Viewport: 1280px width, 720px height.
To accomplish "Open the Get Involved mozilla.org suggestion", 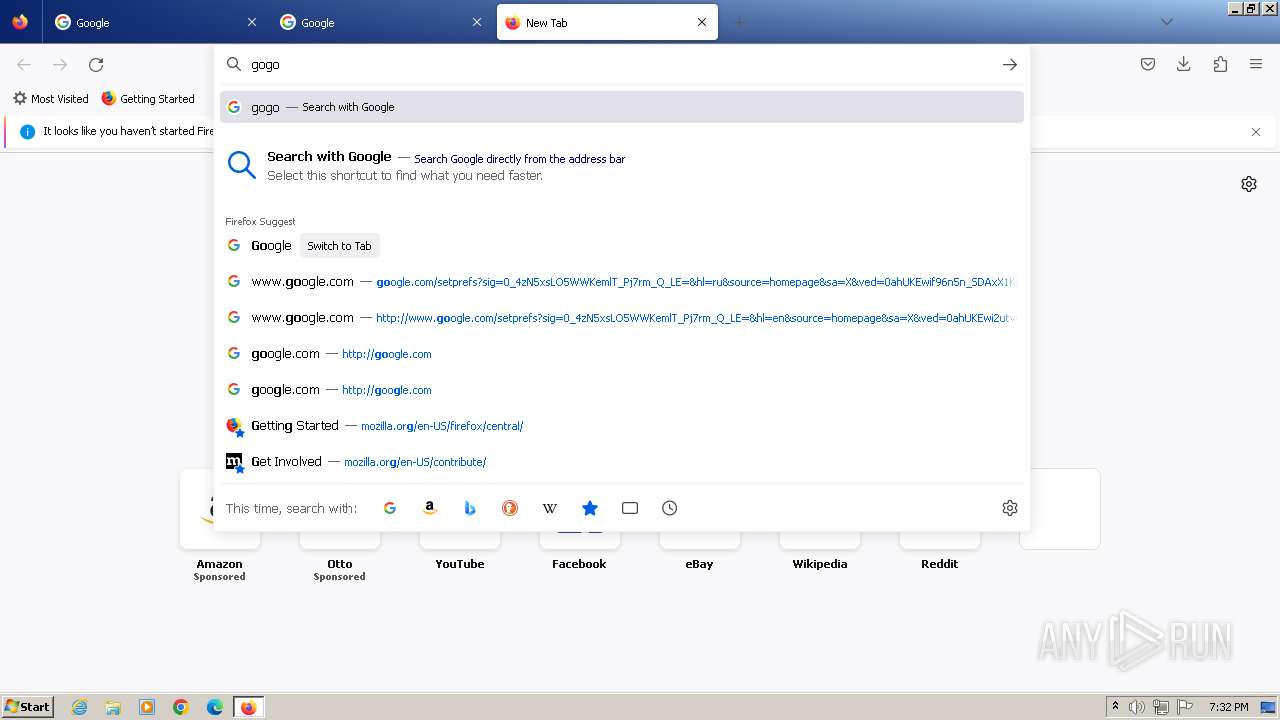I will pyautogui.click(x=622, y=462).
